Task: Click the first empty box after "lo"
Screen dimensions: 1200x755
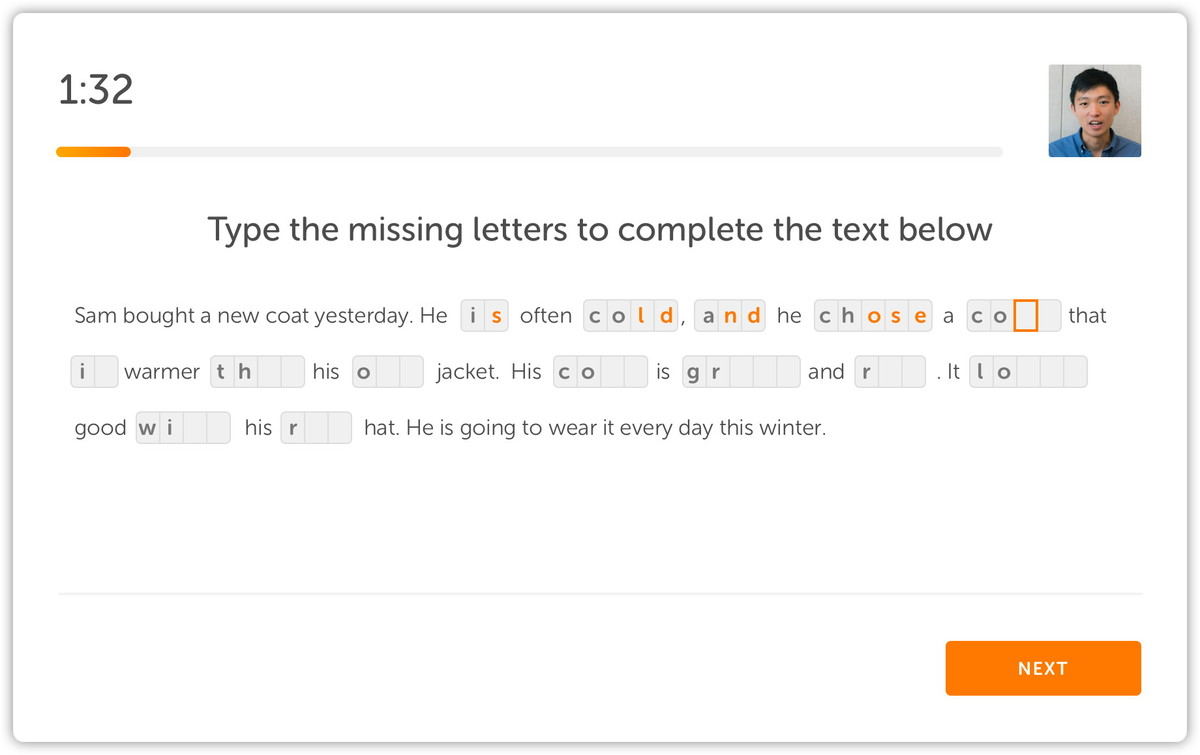Action: coord(1028,372)
